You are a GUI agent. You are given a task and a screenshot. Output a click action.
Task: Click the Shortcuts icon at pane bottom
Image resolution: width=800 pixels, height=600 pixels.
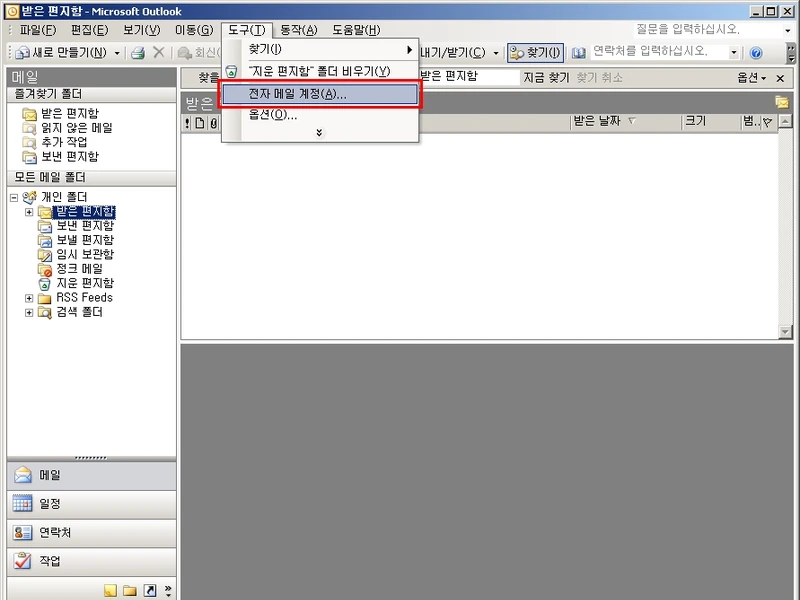[150, 590]
